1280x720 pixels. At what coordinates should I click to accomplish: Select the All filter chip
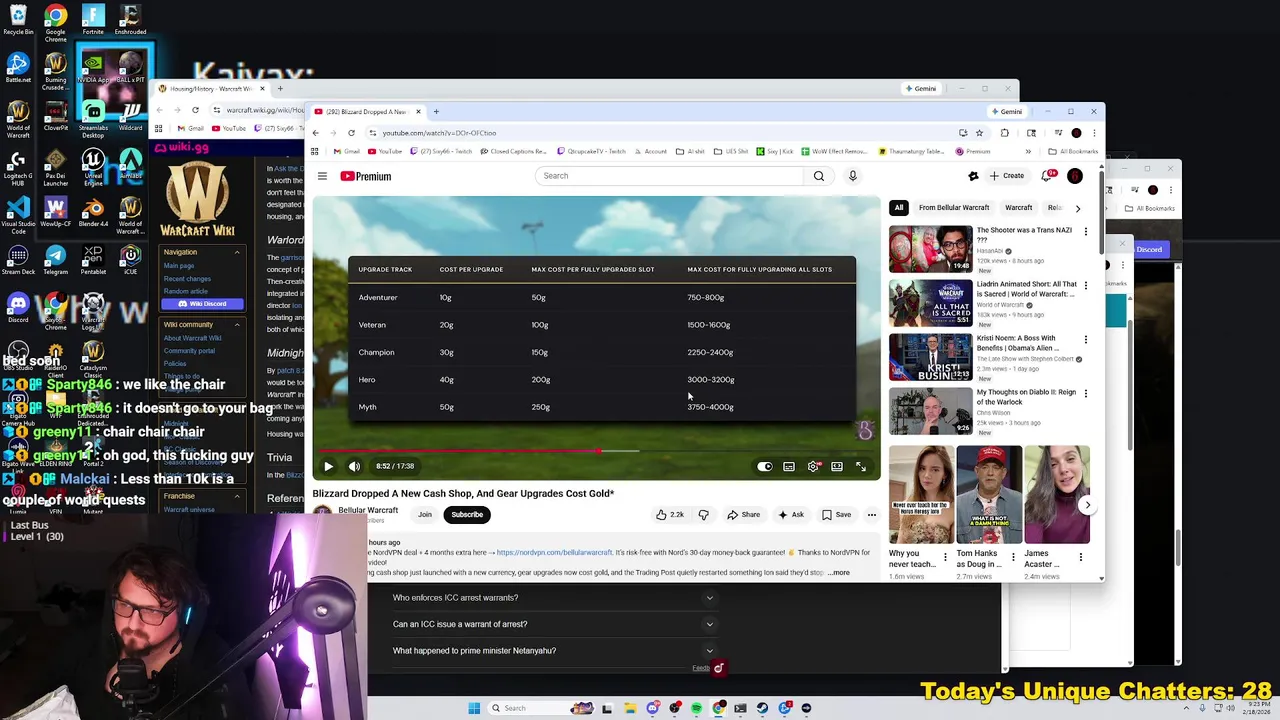click(898, 208)
